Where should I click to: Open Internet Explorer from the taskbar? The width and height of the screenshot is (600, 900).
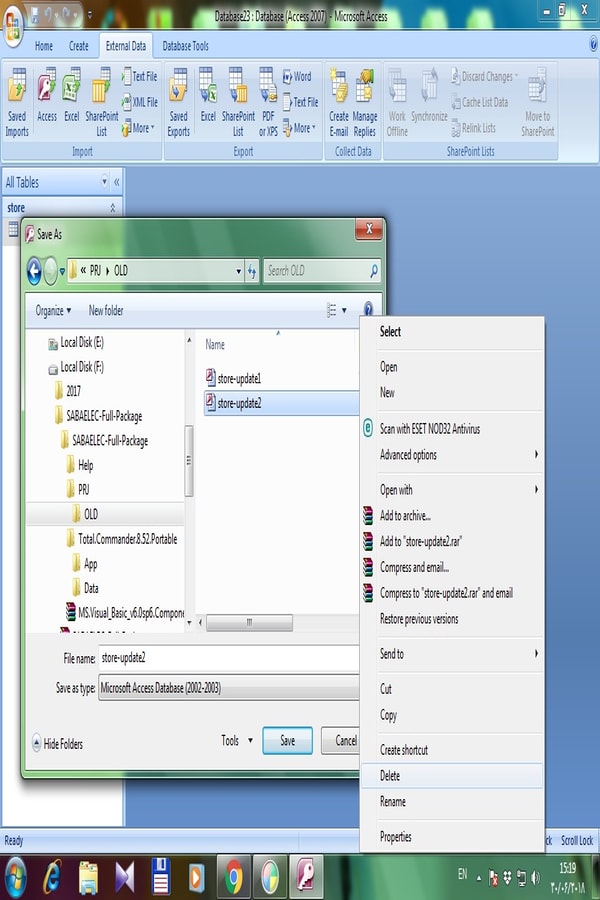pyautogui.click(x=53, y=876)
